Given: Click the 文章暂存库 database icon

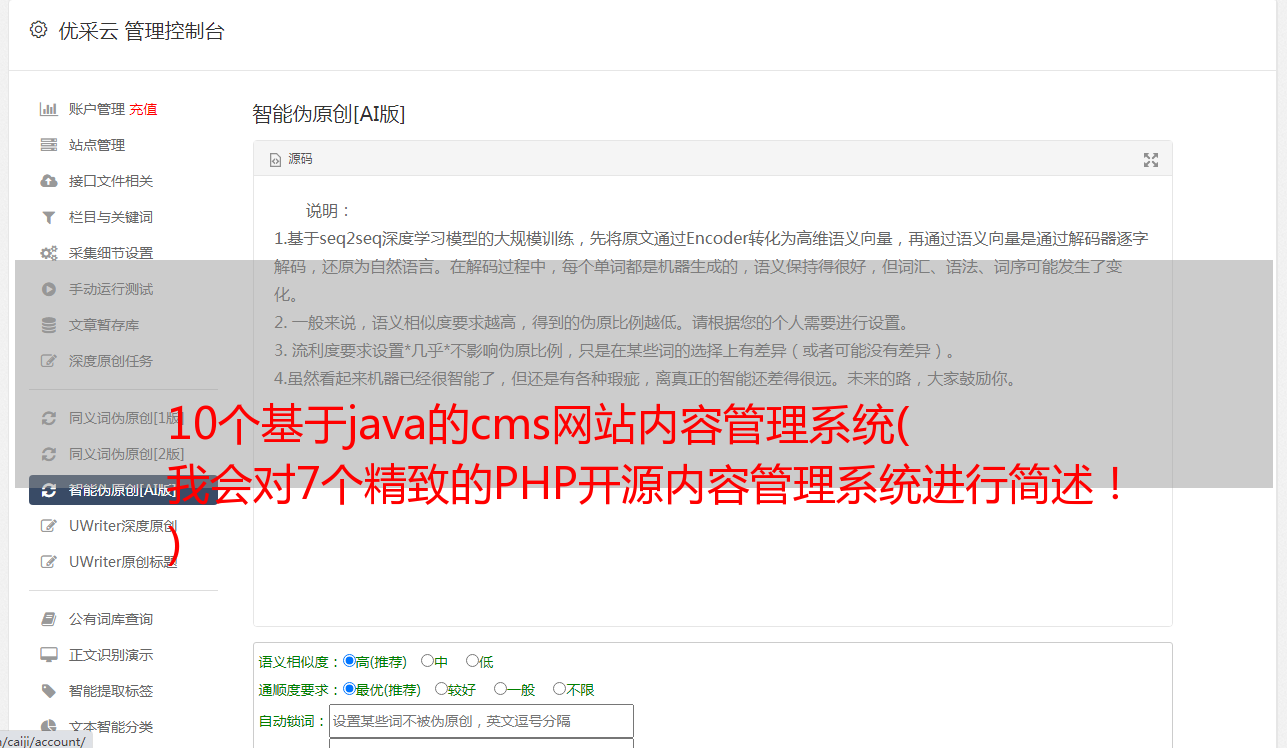Looking at the screenshot, I should point(48,325).
